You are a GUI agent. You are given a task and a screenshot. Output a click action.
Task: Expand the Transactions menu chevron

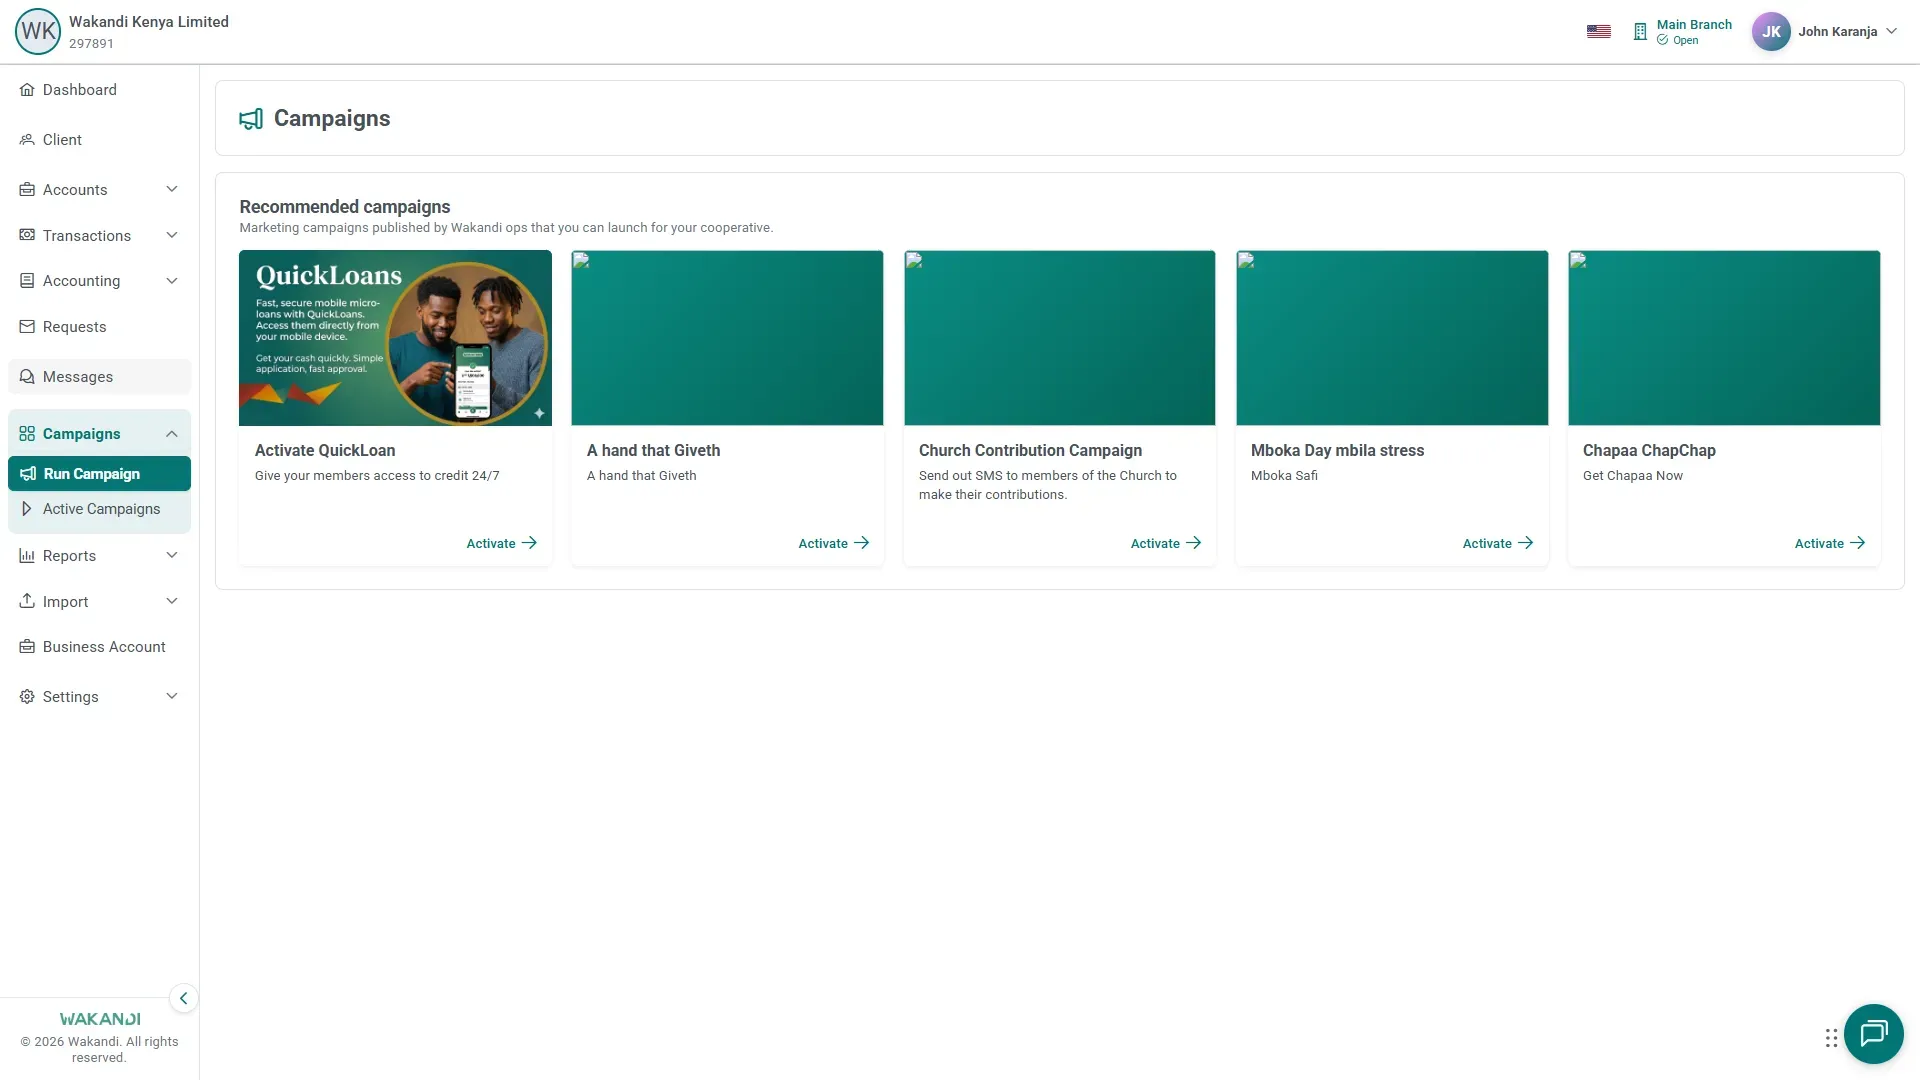point(172,235)
